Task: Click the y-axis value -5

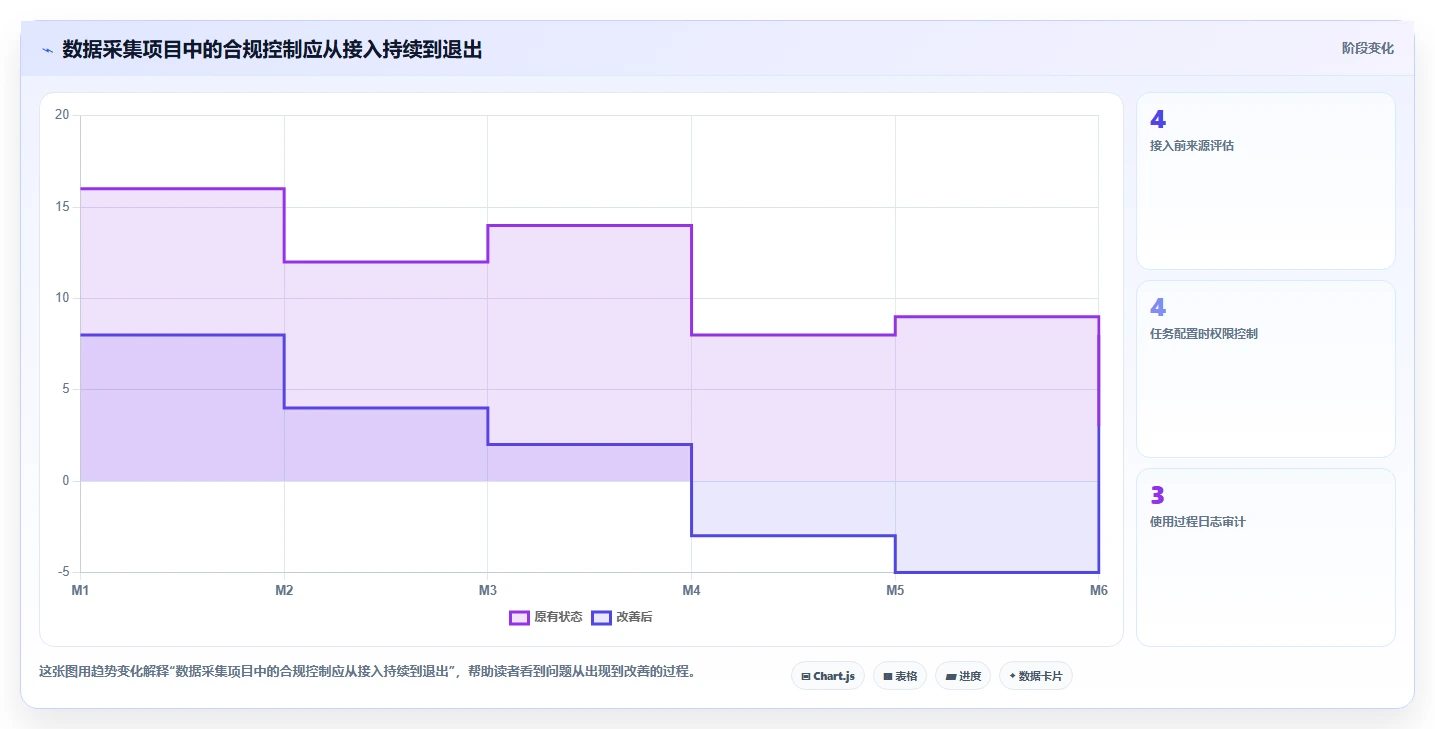Action: click(64, 572)
